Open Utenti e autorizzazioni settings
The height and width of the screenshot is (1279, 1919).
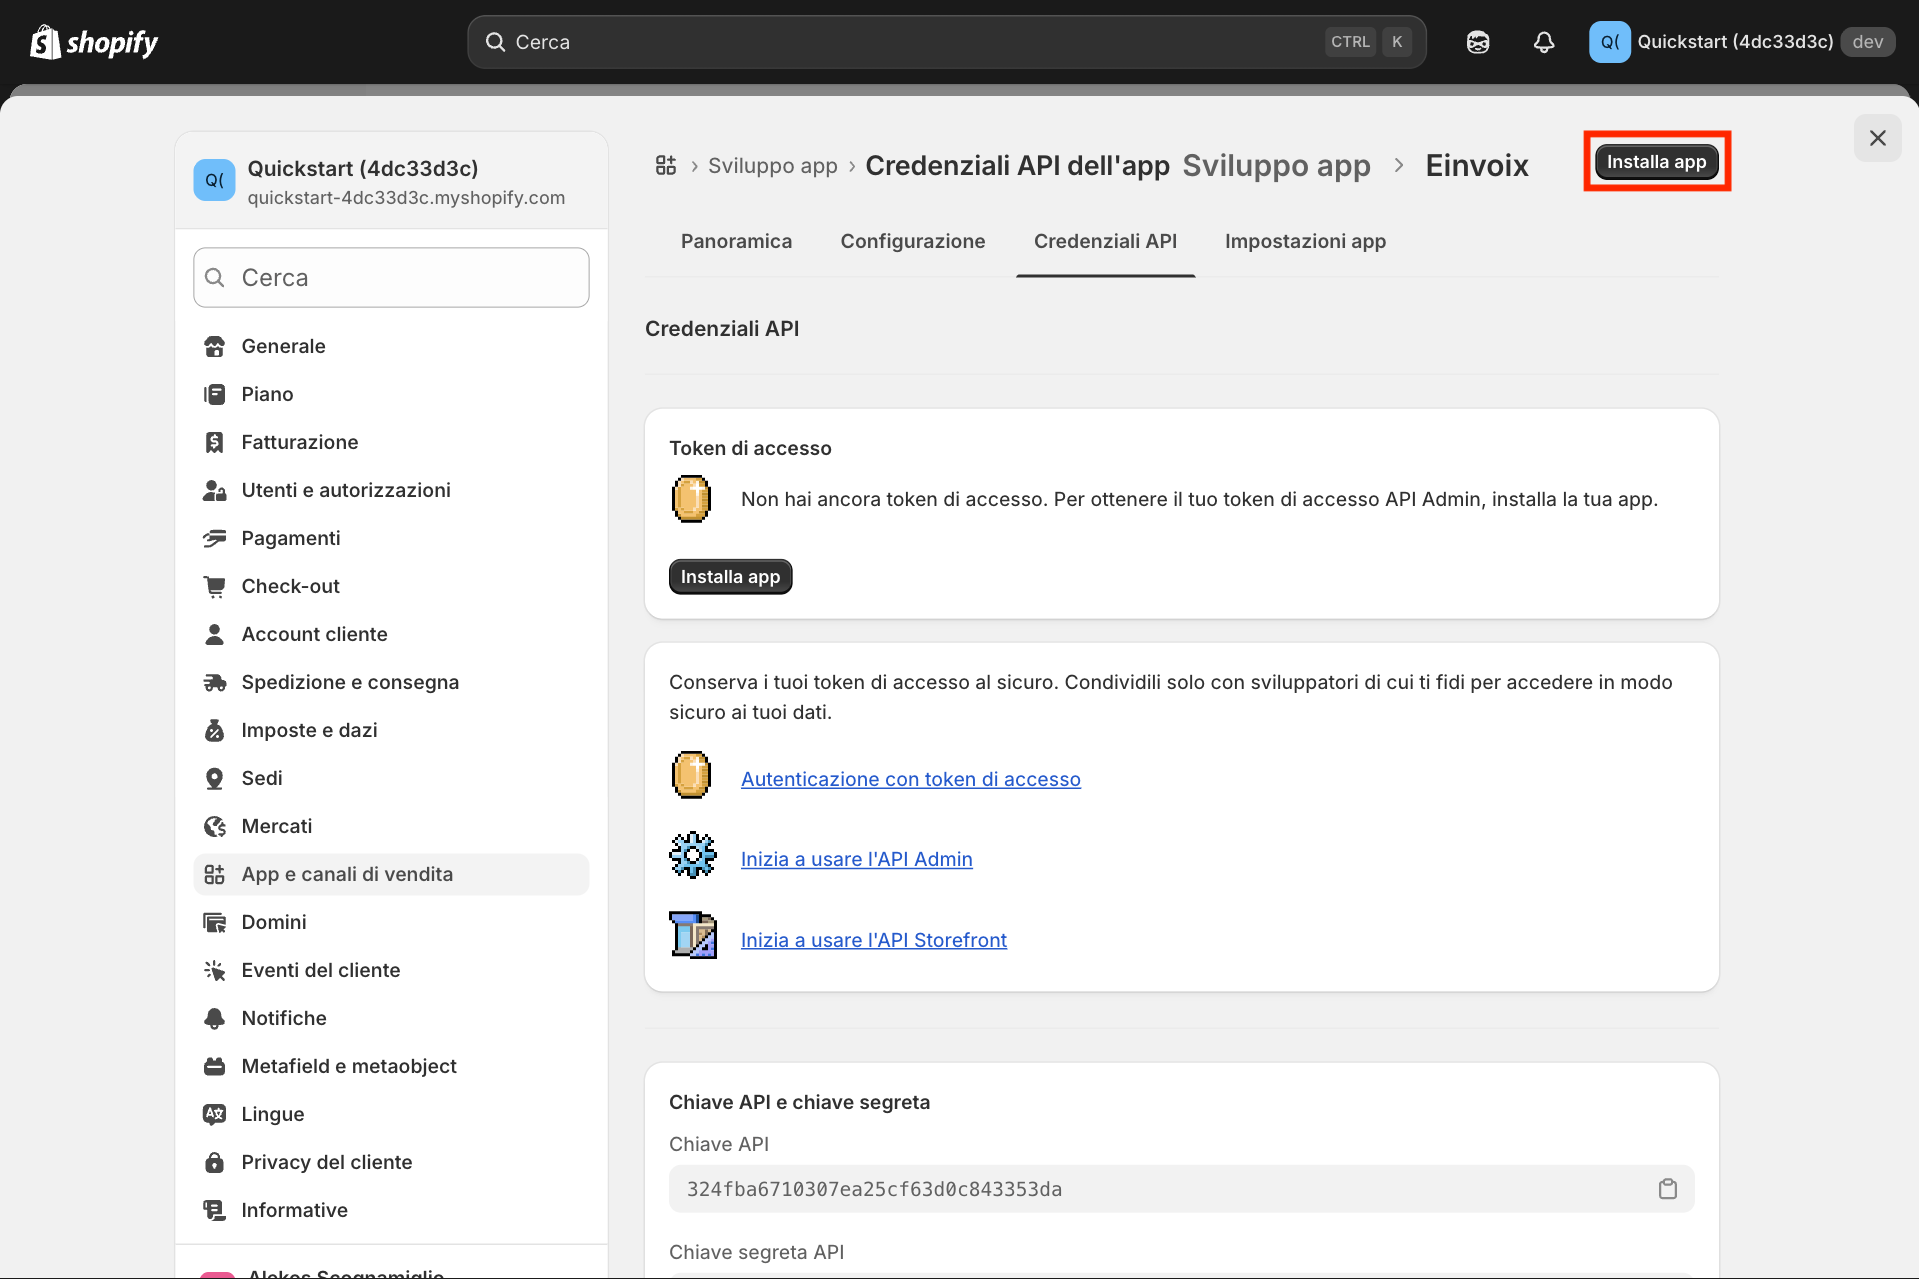tap(345, 489)
